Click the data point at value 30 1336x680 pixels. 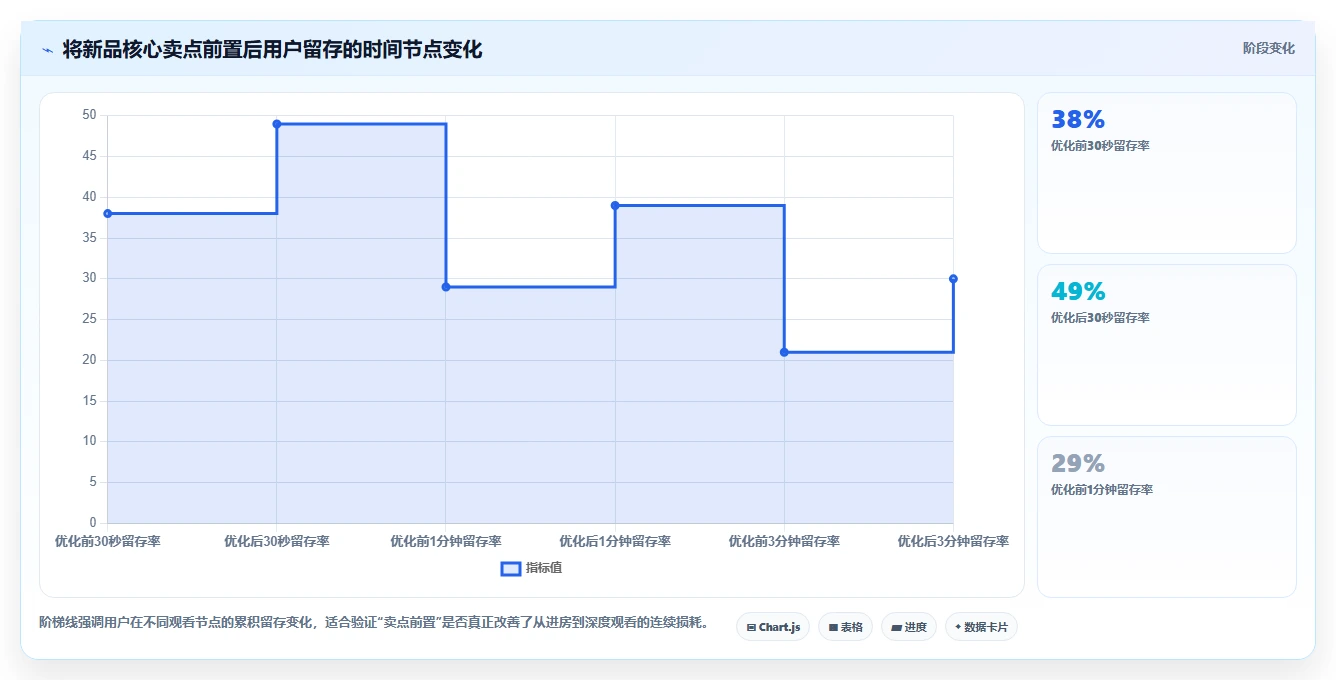[x=953, y=279]
